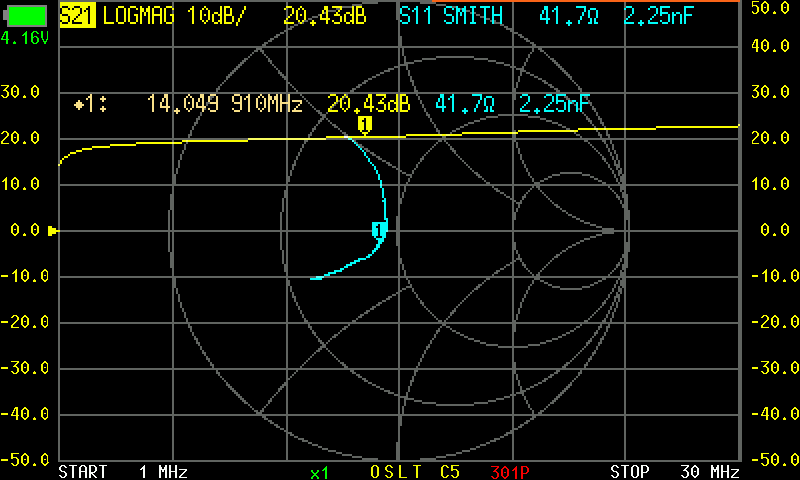This screenshot has width=800, height=480.
Task: Click the LOGMAG 10dB/ trace format text
Action: point(174,16)
